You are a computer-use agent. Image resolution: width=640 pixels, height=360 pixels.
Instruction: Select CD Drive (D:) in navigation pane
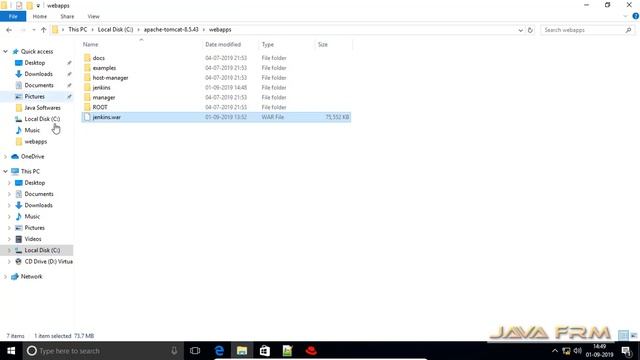pyautogui.click(x=49, y=262)
